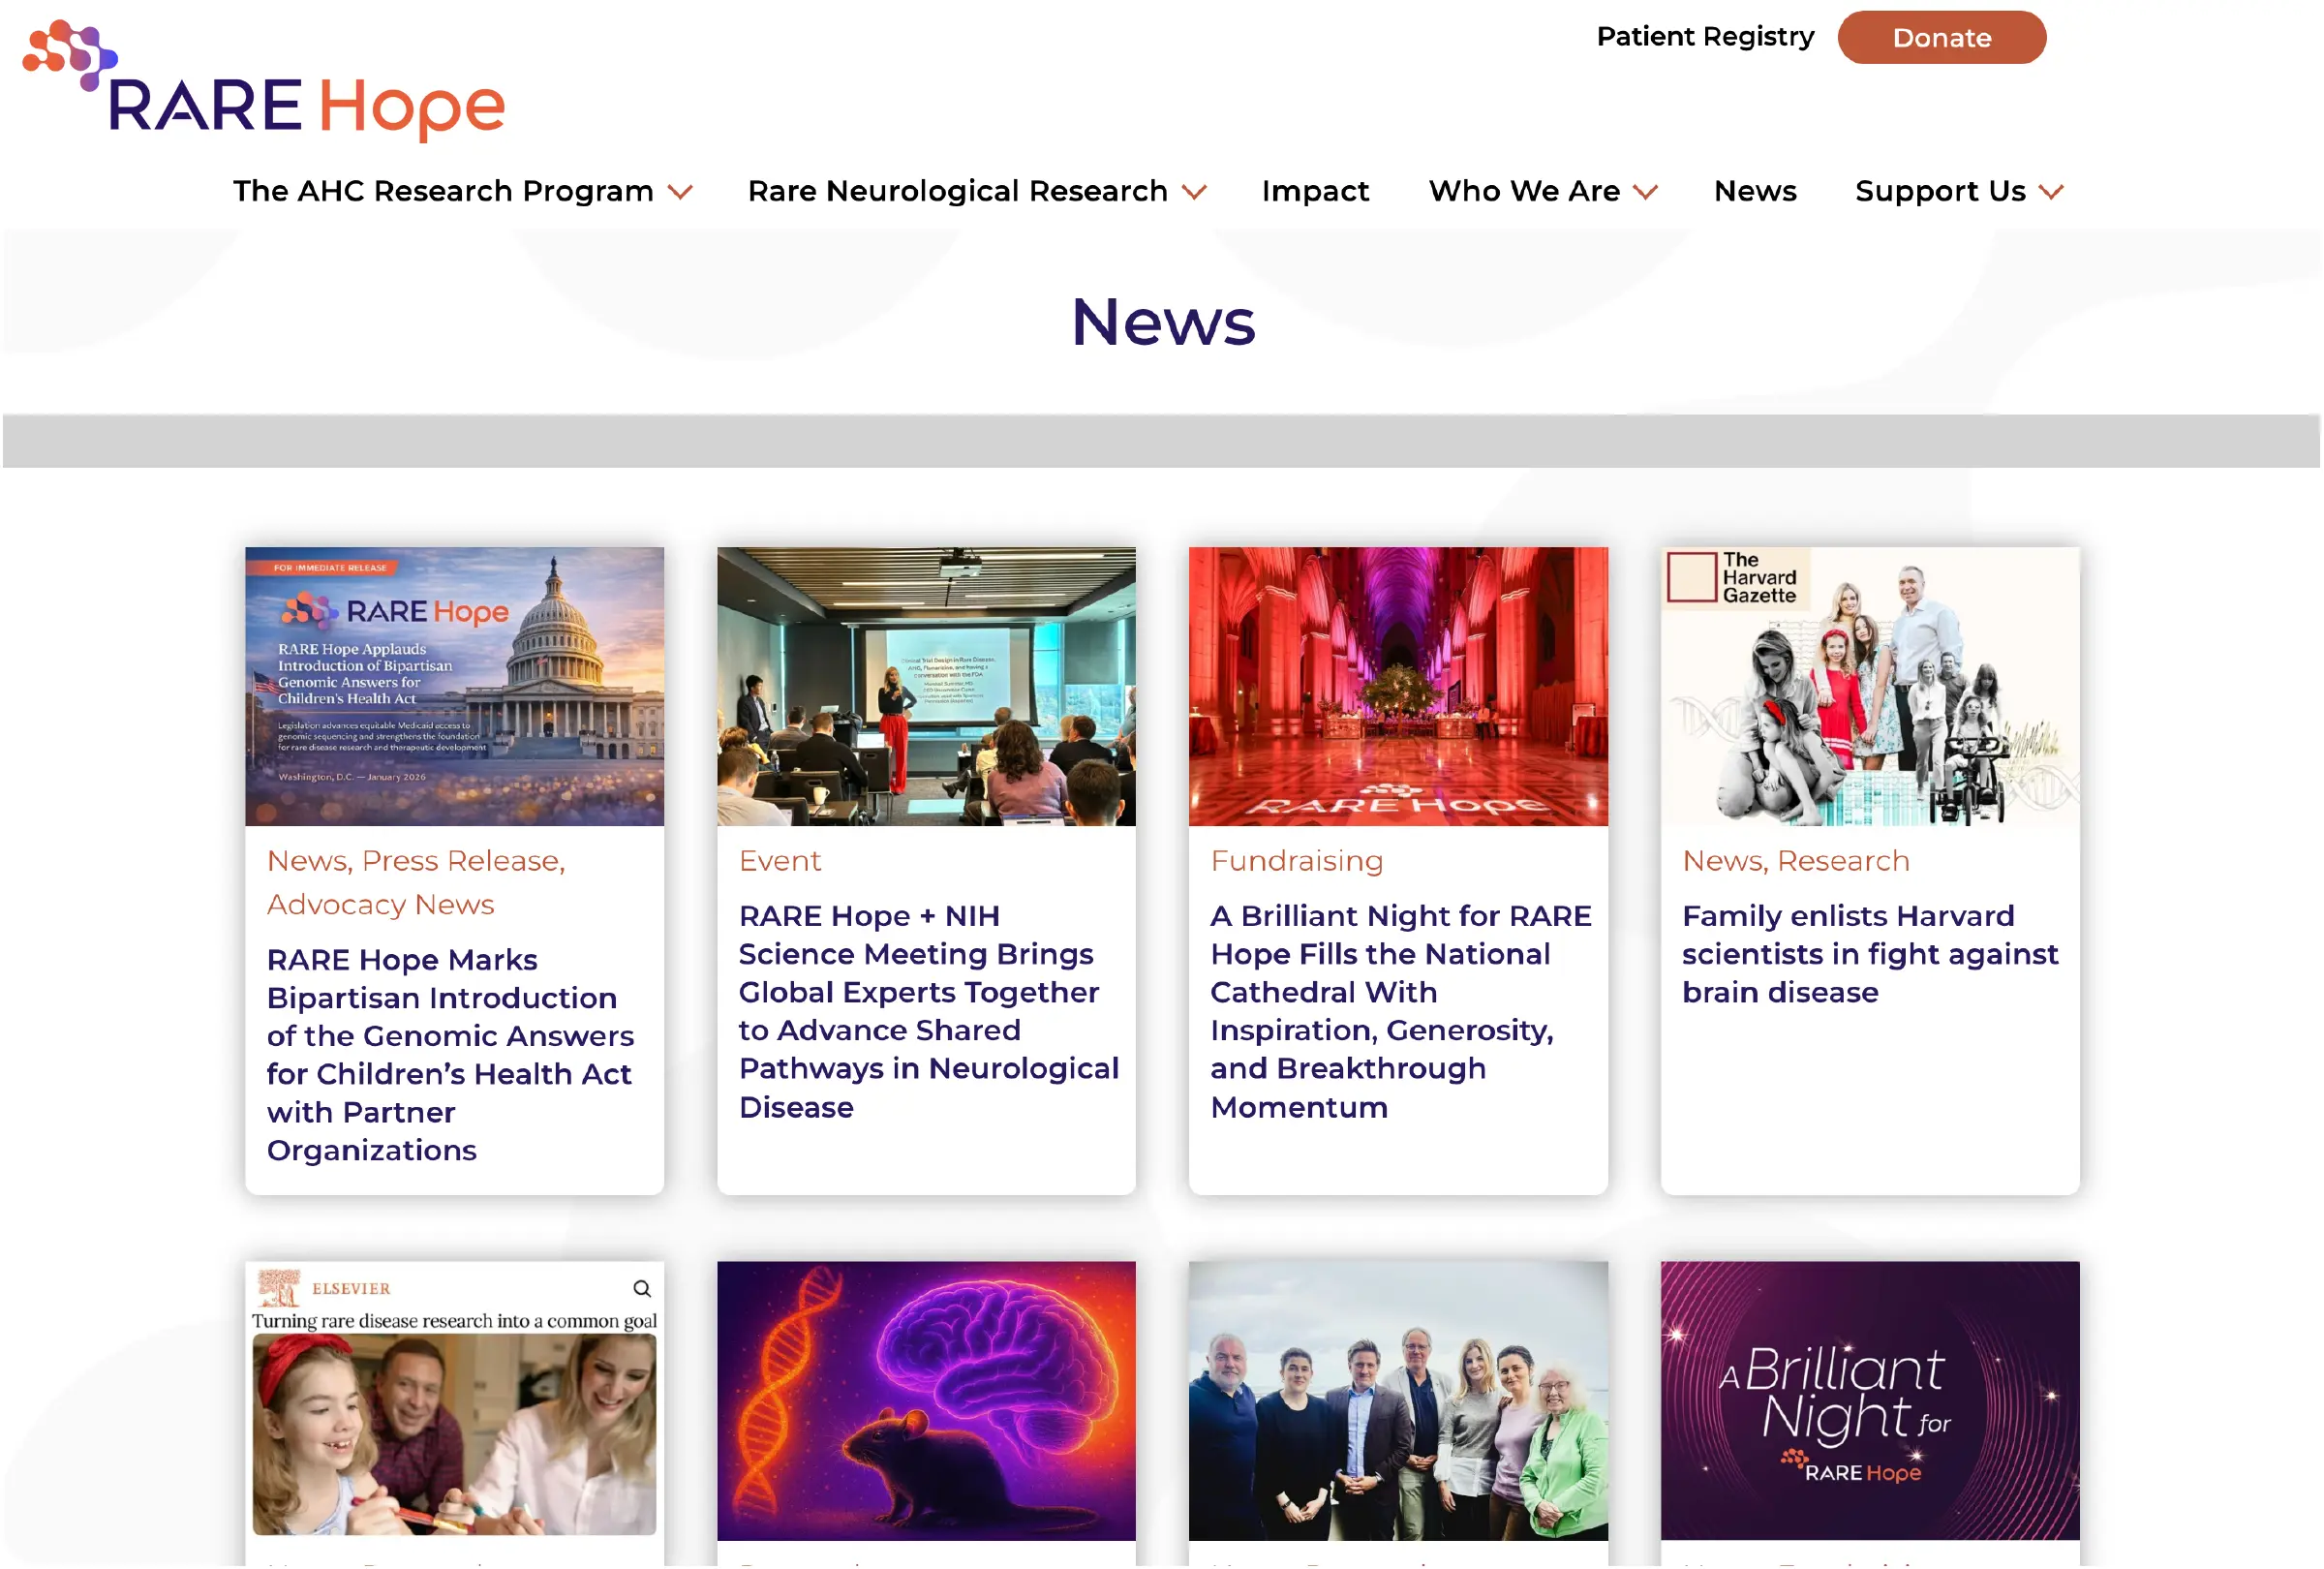
Task: Expand chevron next to Rare Neurological Research
Action: click(x=1194, y=192)
